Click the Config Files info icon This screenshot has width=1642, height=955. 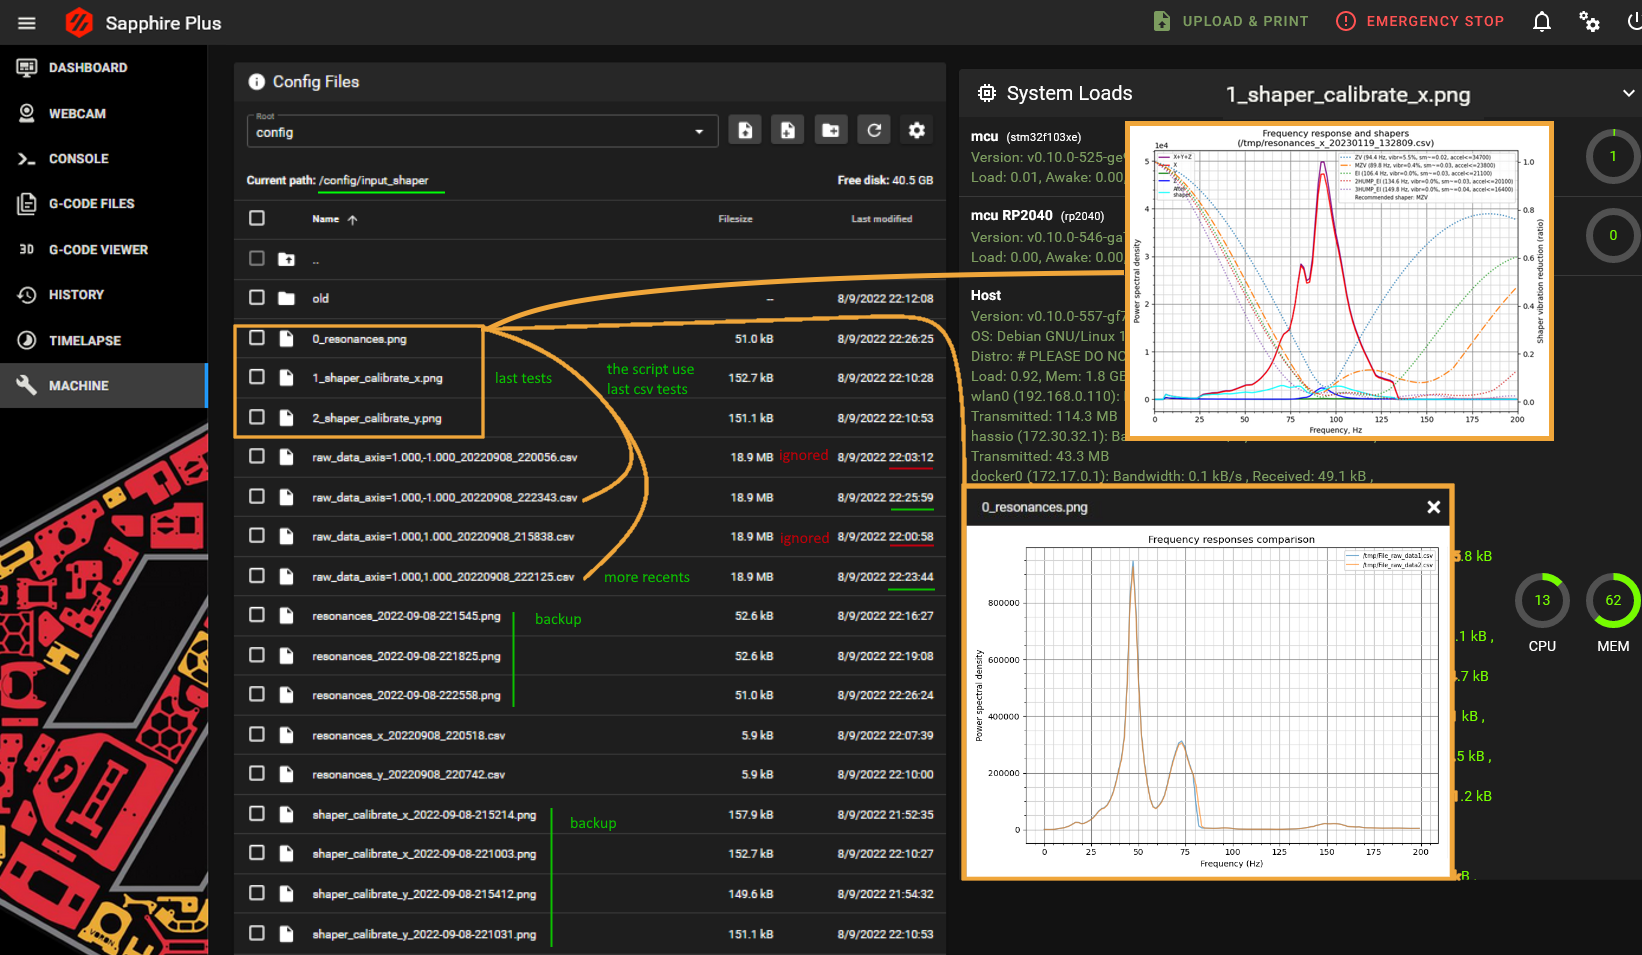tap(257, 82)
